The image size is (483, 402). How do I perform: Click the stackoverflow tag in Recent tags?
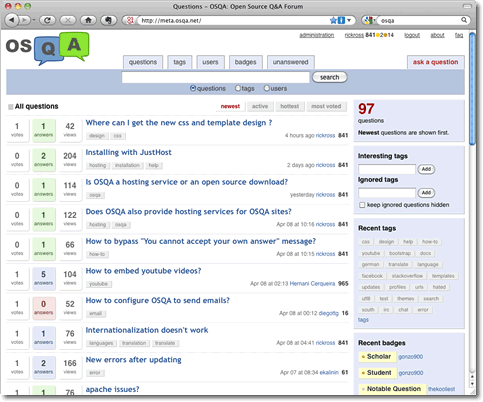(407, 276)
